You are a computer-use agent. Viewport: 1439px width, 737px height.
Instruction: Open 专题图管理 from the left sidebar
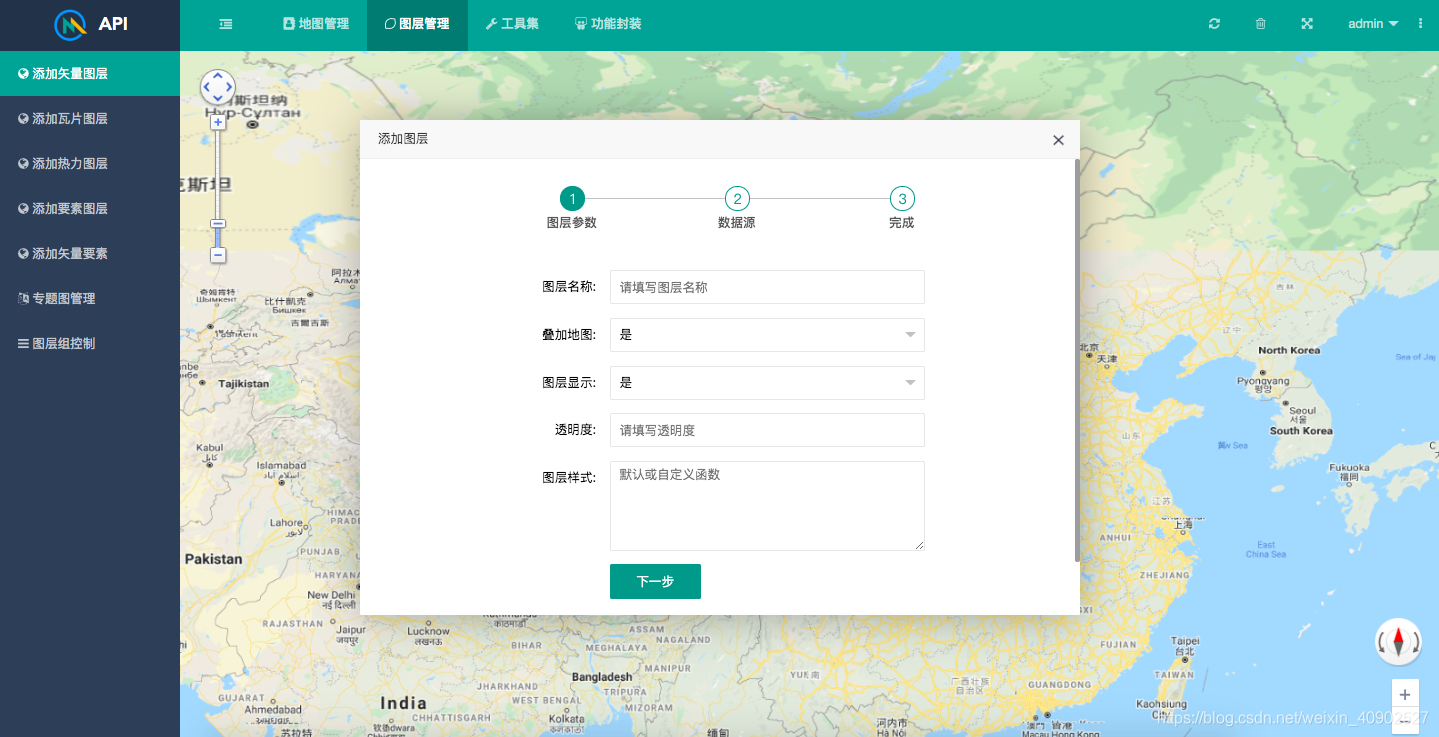(64, 297)
